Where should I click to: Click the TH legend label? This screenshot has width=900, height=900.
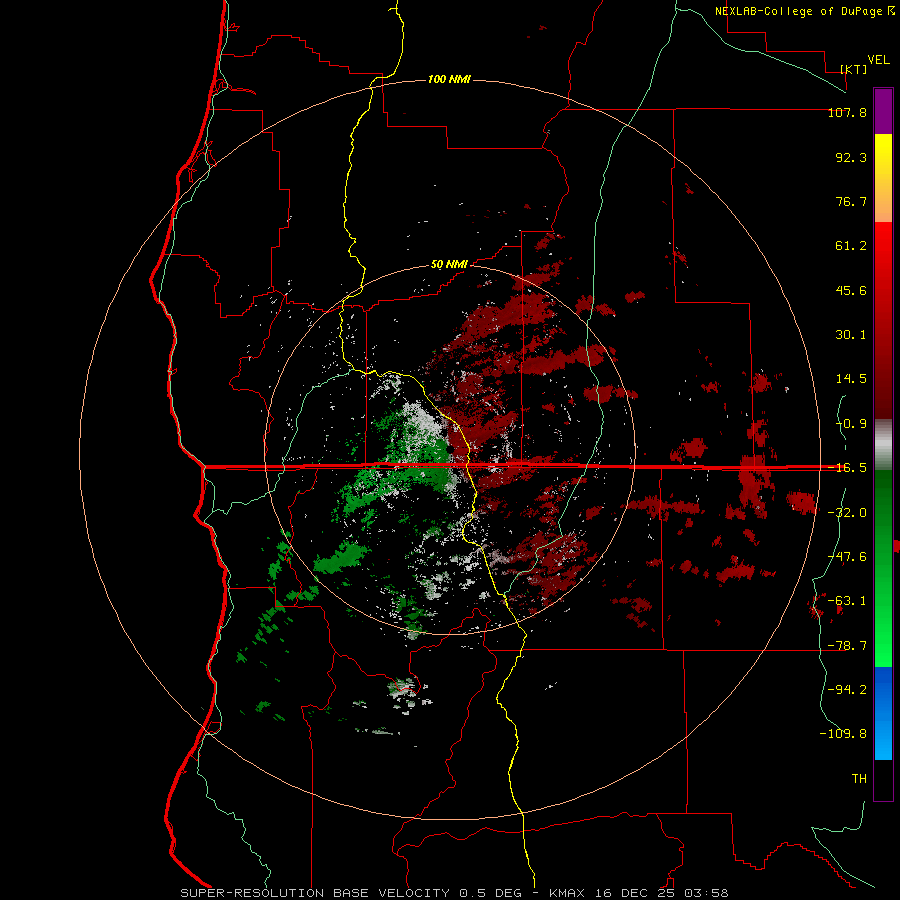tap(859, 778)
